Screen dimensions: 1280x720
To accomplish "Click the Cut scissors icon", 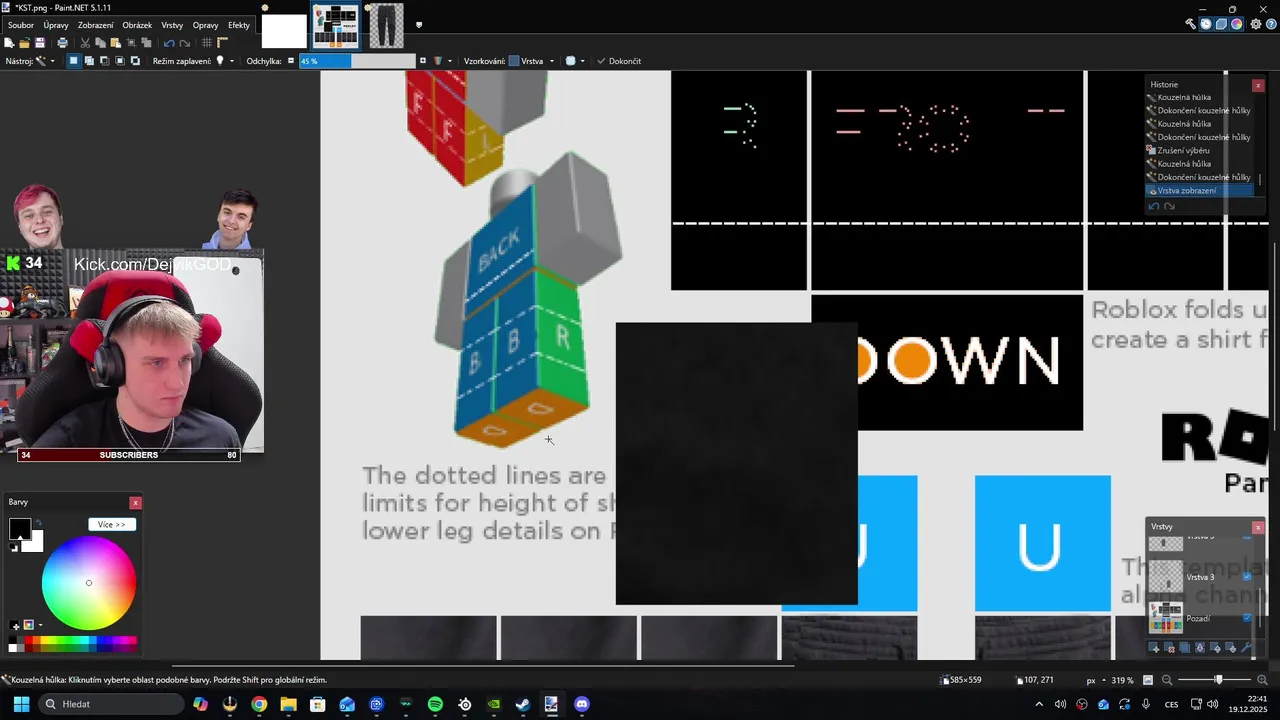I will pos(85,43).
